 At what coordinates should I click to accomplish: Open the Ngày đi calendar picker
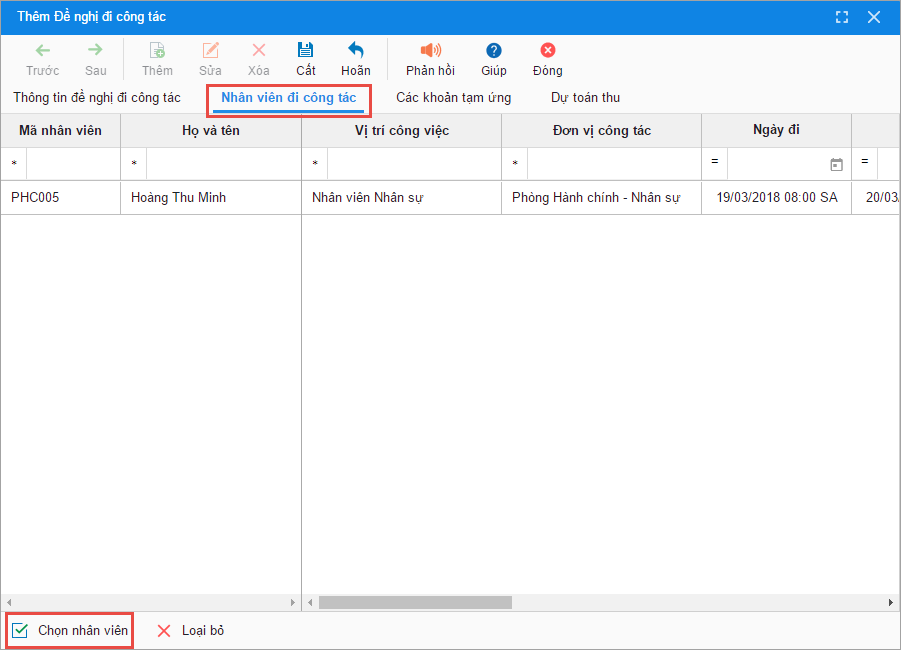(836, 164)
